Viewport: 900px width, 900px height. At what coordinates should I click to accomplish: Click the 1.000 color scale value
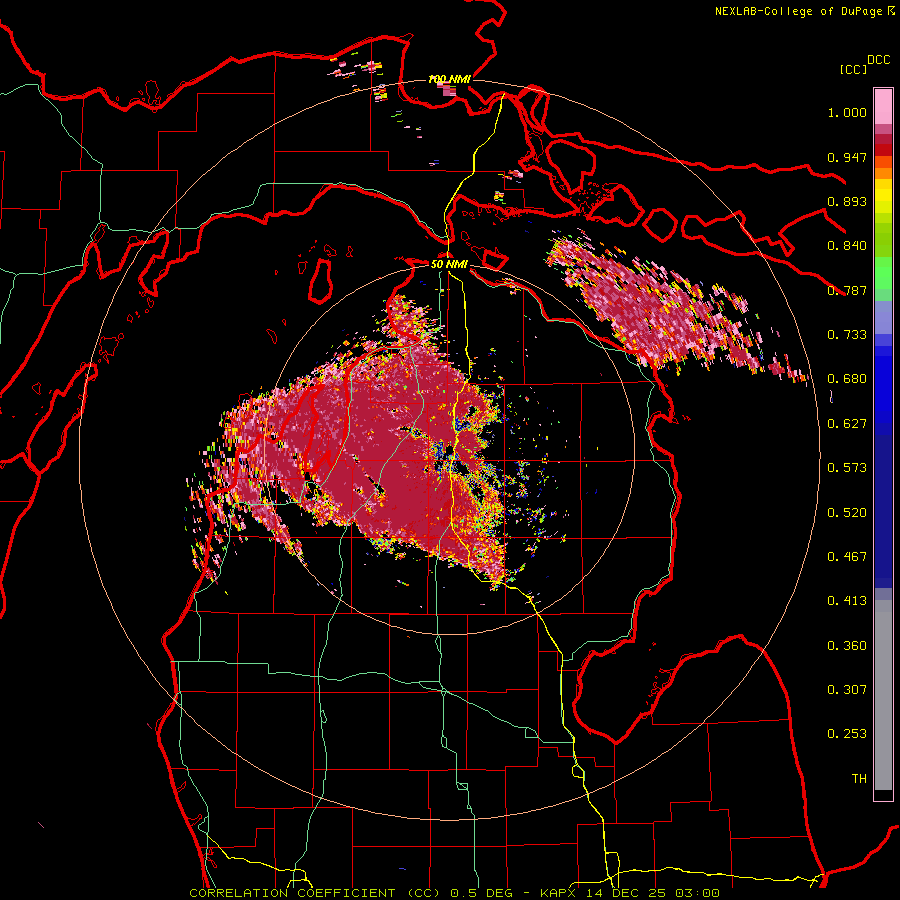tap(847, 112)
